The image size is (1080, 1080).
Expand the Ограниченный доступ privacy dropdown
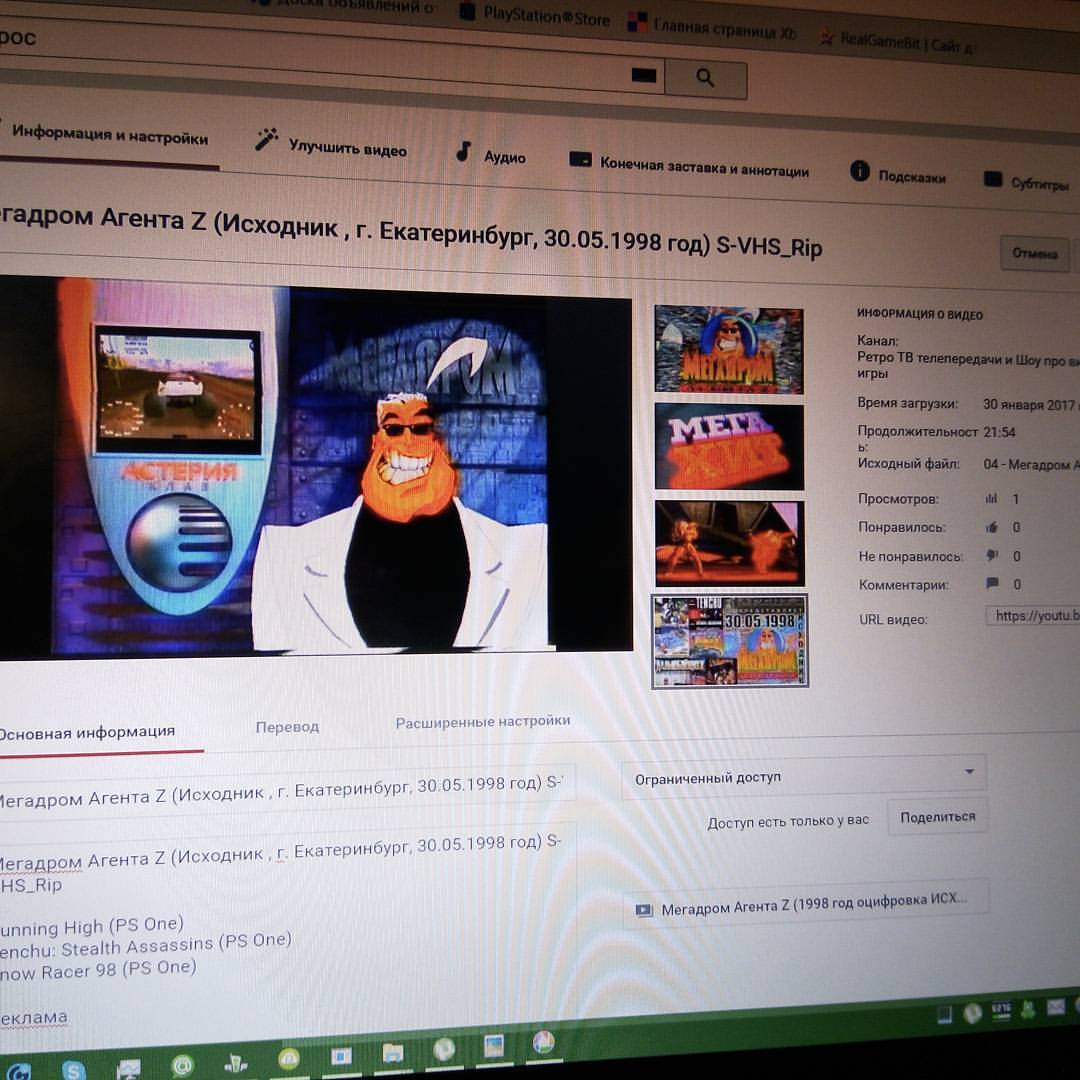[803, 776]
